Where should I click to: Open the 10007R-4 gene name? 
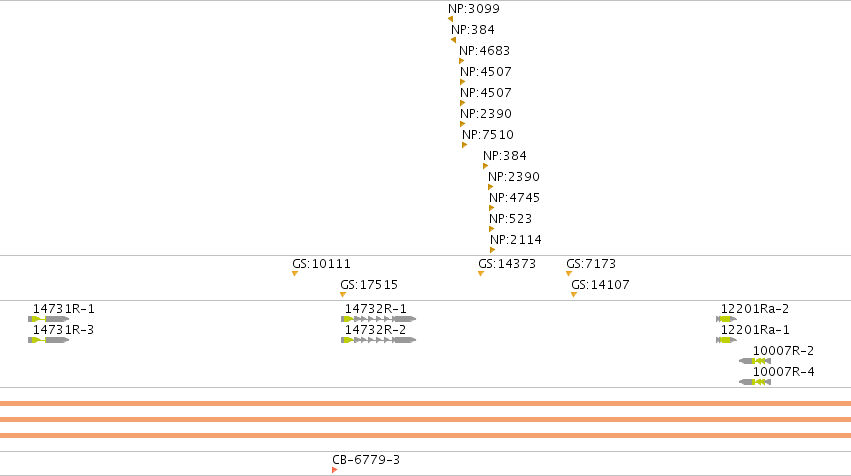(x=783, y=372)
